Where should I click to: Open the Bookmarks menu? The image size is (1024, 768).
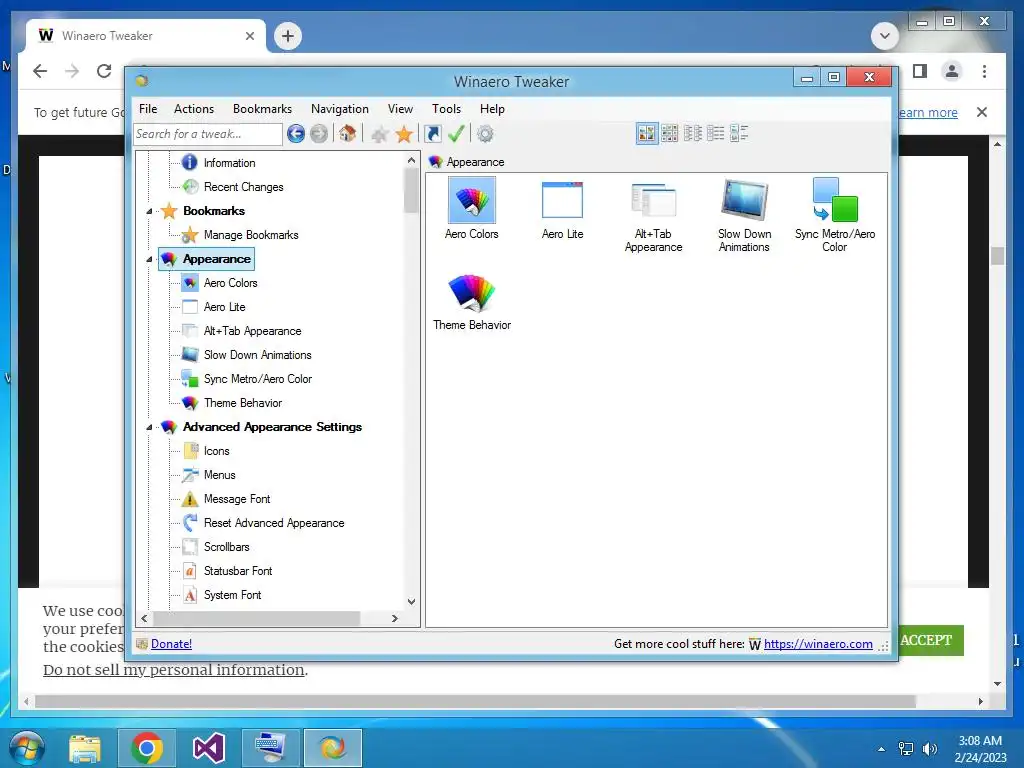click(263, 109)
